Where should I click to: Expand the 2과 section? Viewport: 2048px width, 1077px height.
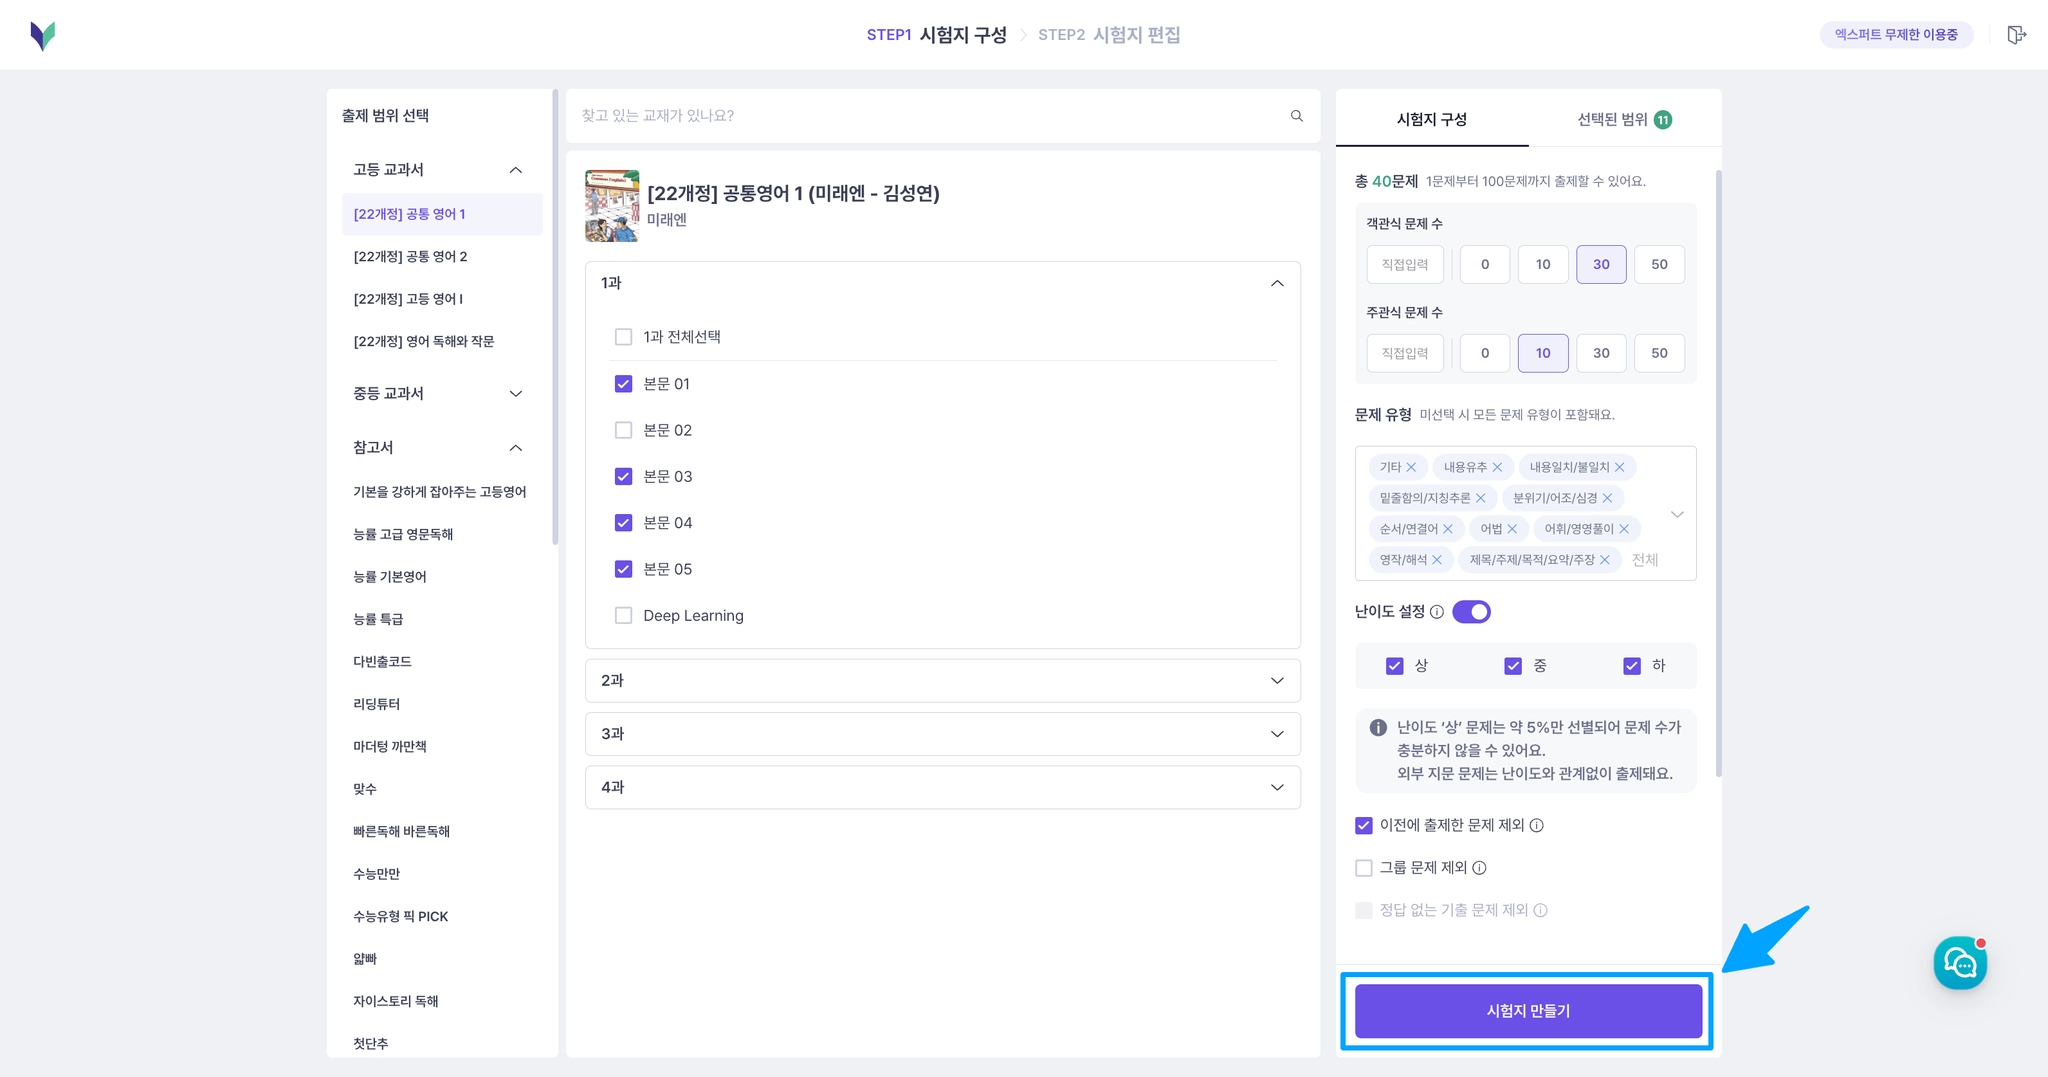[x=942, y=680]
